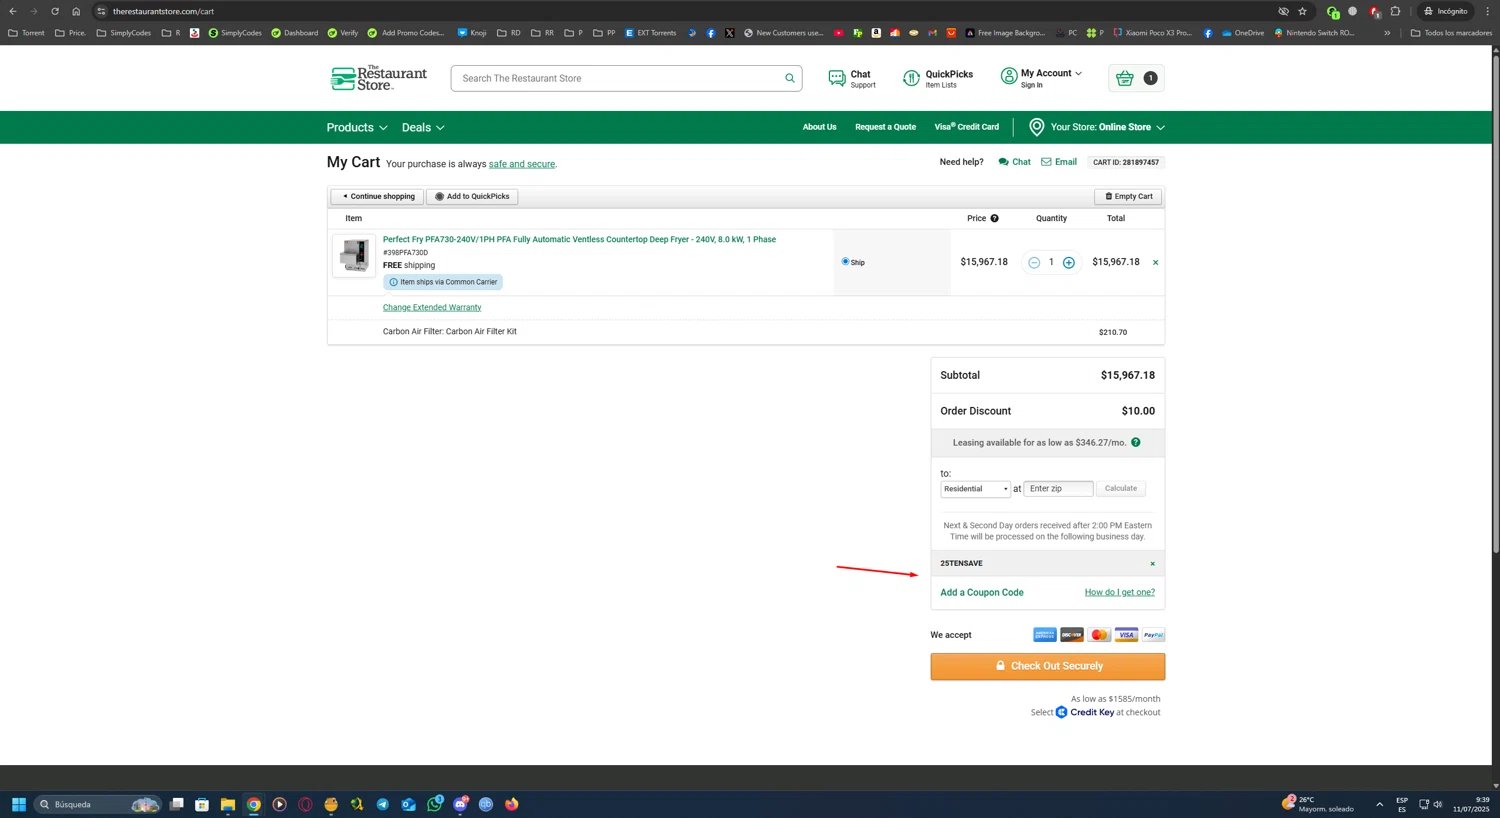Open Your Store: Online Store dropdown
The height and width of the screenshot is (818, 1500).
point(1097,127)
